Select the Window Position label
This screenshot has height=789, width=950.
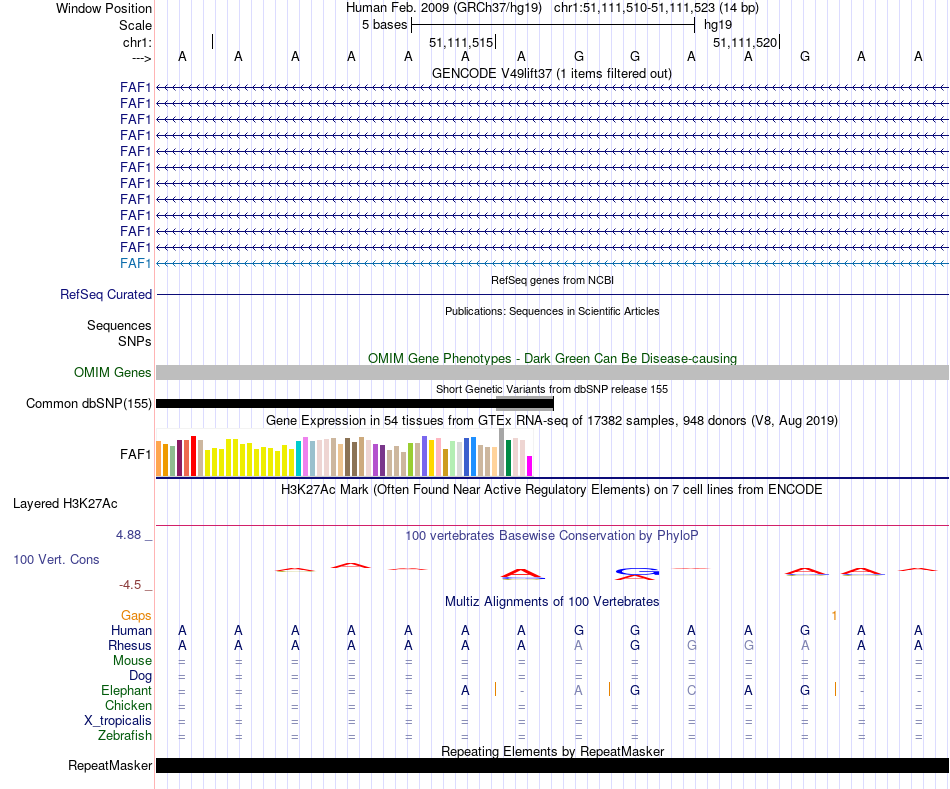point(104,8)
